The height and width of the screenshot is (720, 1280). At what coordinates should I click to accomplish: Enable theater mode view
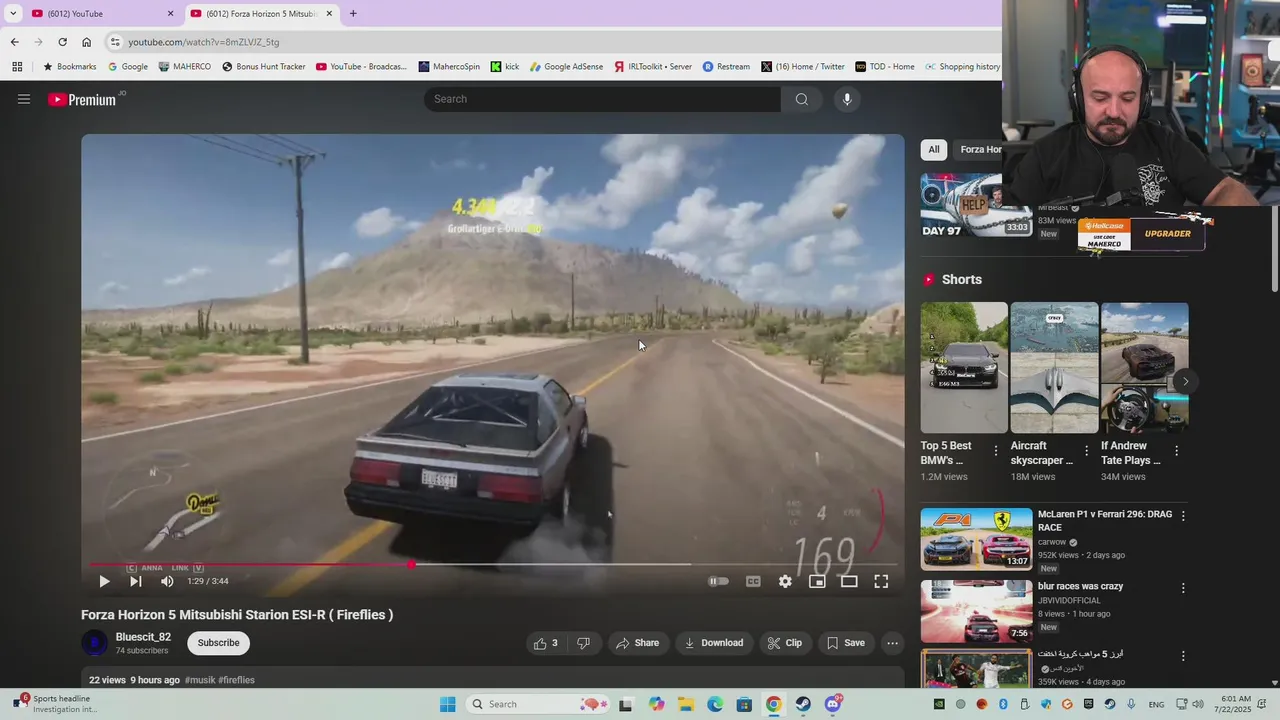point(849,581)
